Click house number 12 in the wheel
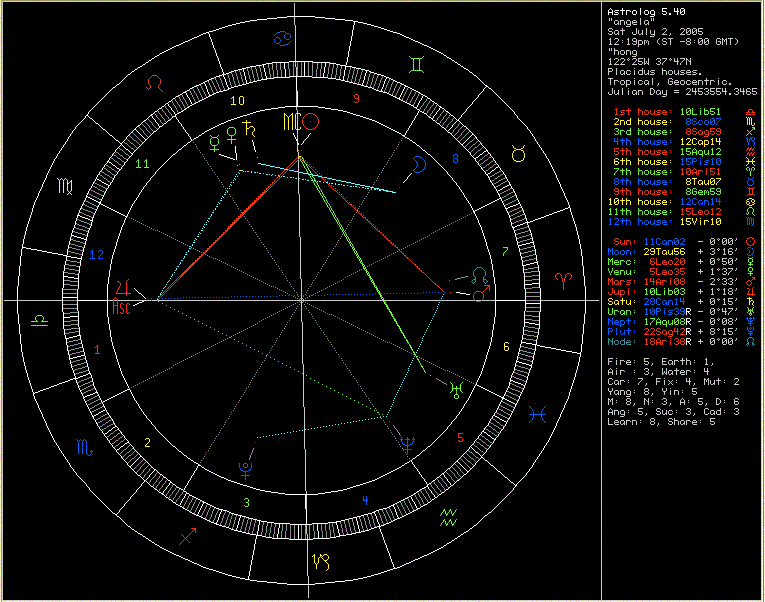Viewport: 765px width, 602px height. (x=97, y=255)
